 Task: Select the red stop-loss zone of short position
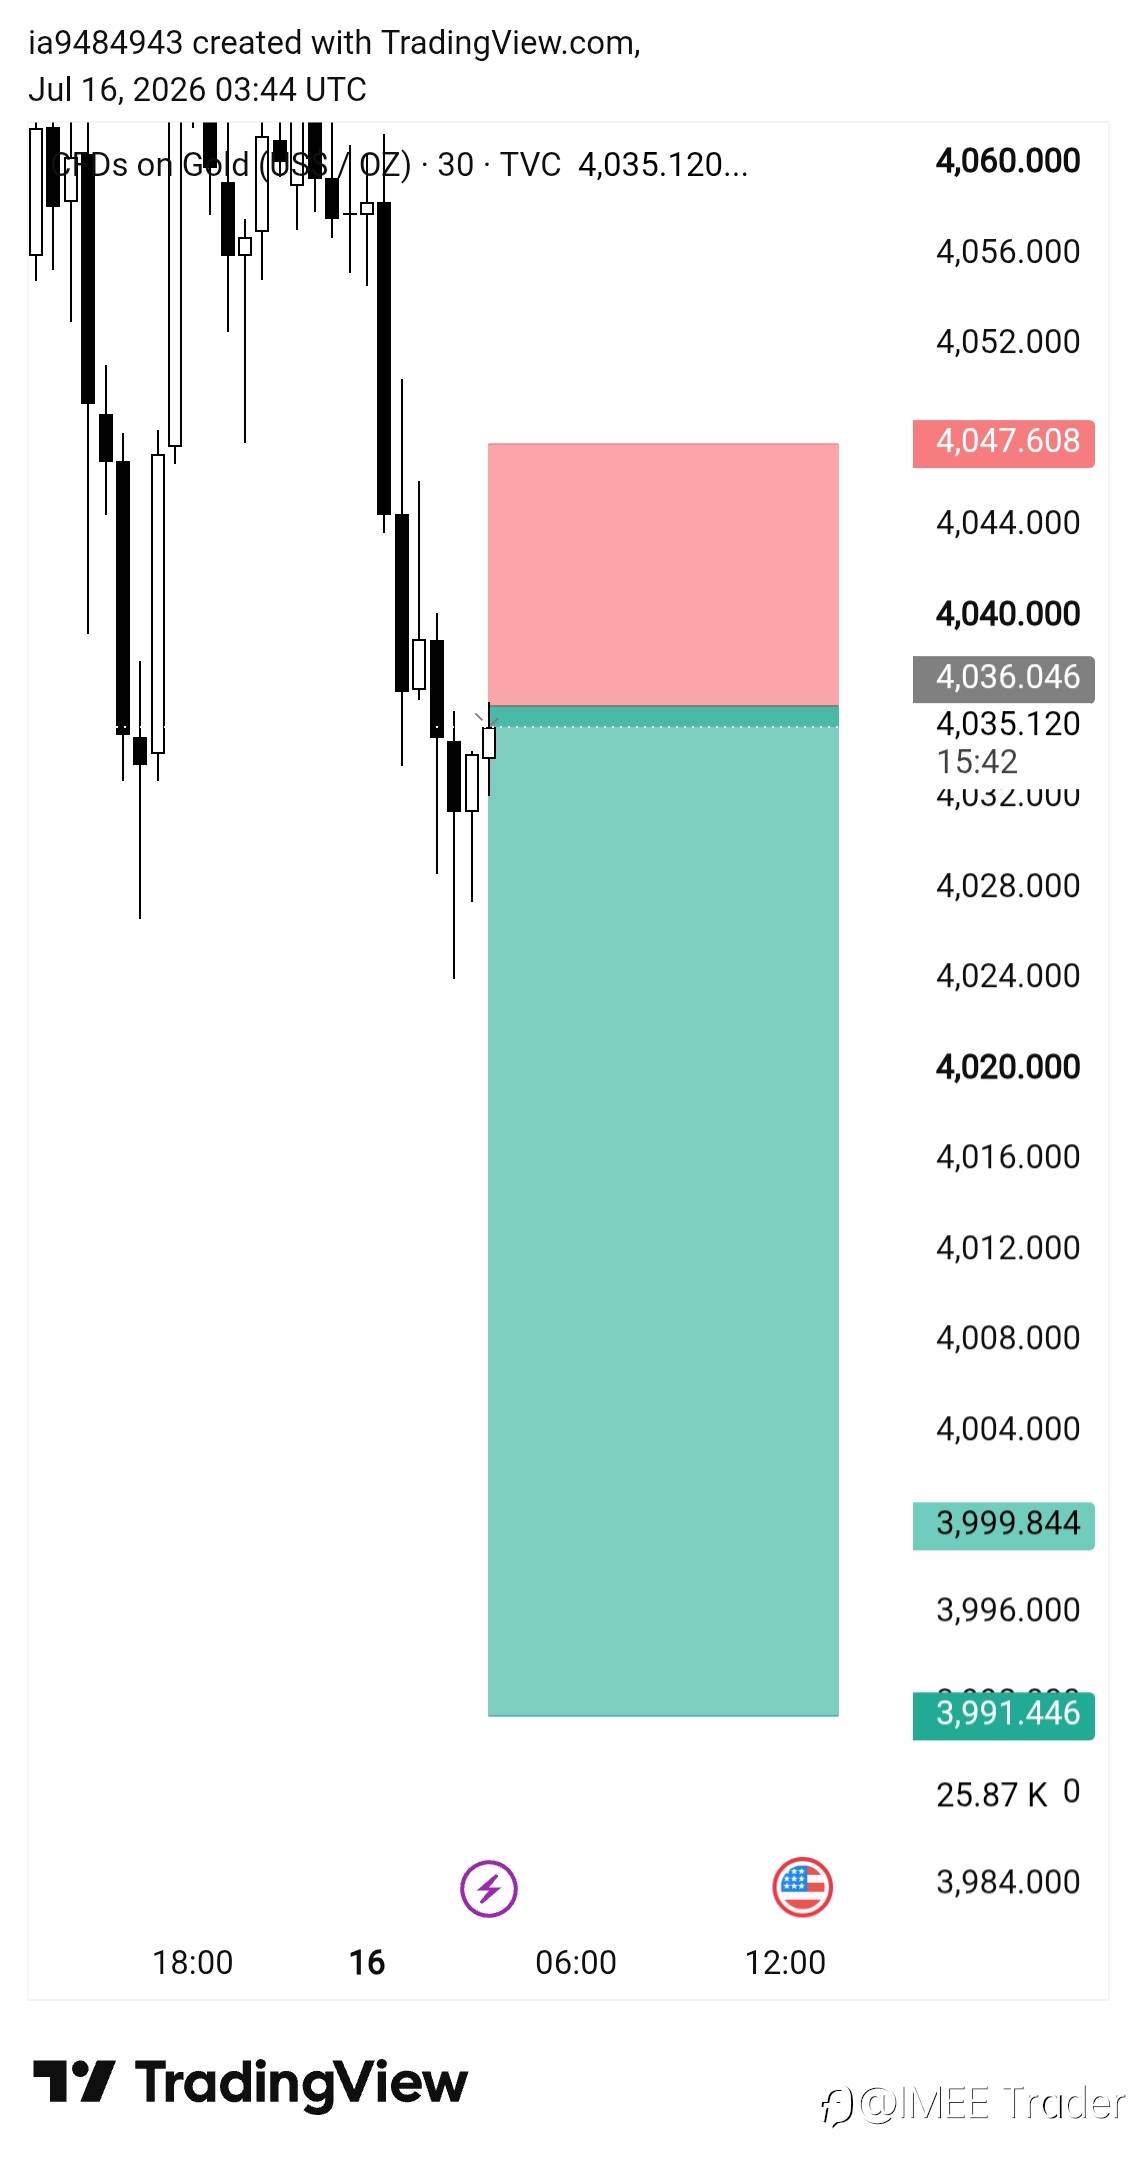tap(663, 574)
